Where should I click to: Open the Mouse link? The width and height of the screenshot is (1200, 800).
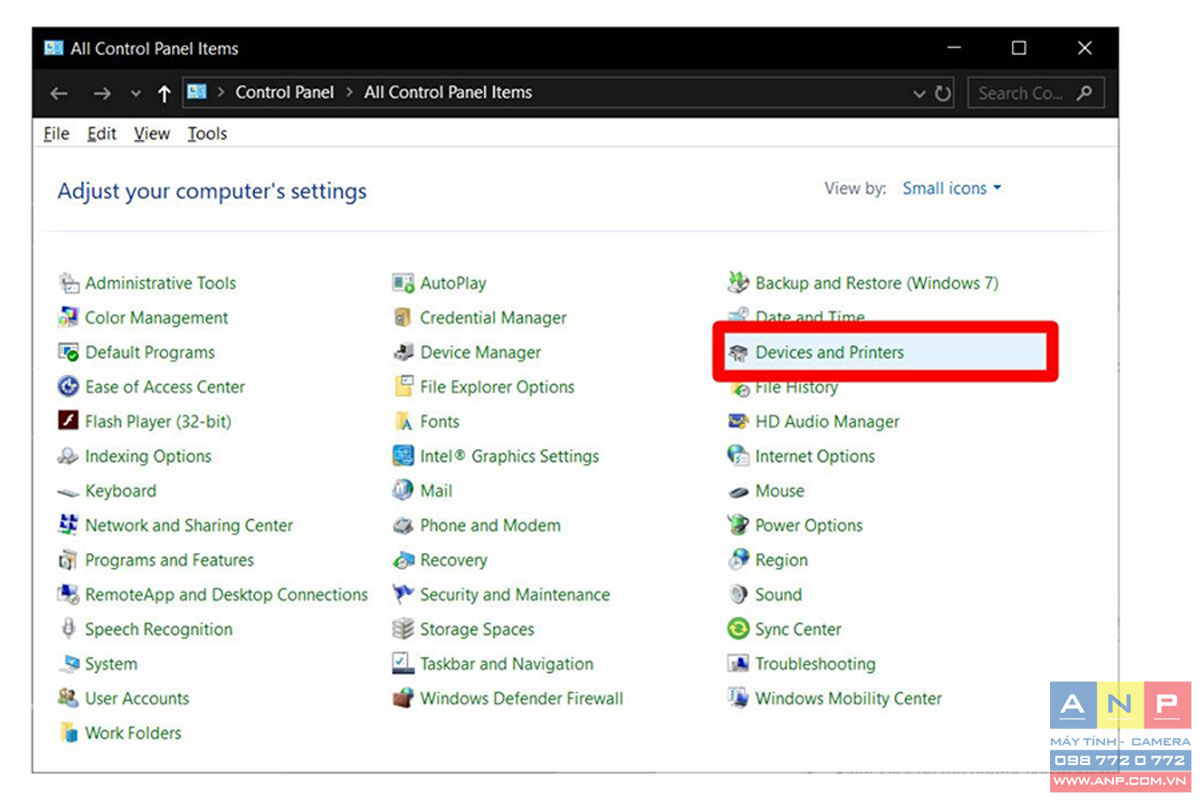pyautogui.click(x=779, y=491)
